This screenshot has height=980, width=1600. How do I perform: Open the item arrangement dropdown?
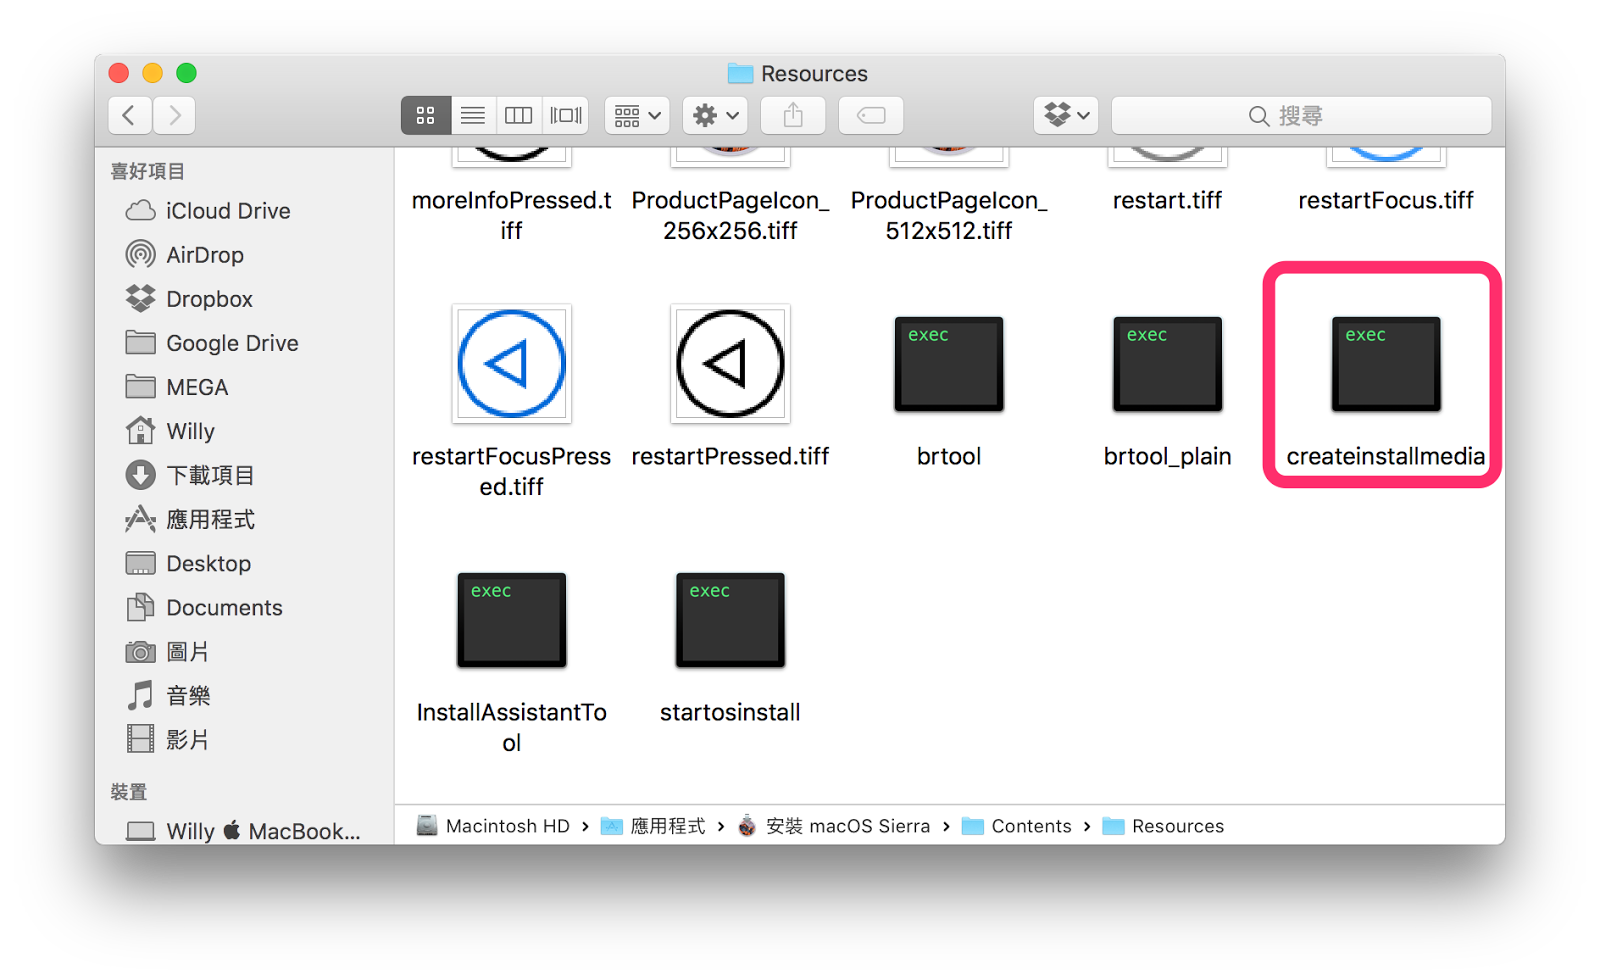click(x=637, y=116)
